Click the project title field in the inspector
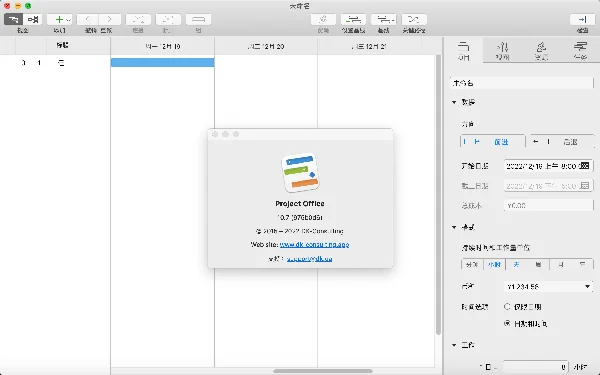 522,83
